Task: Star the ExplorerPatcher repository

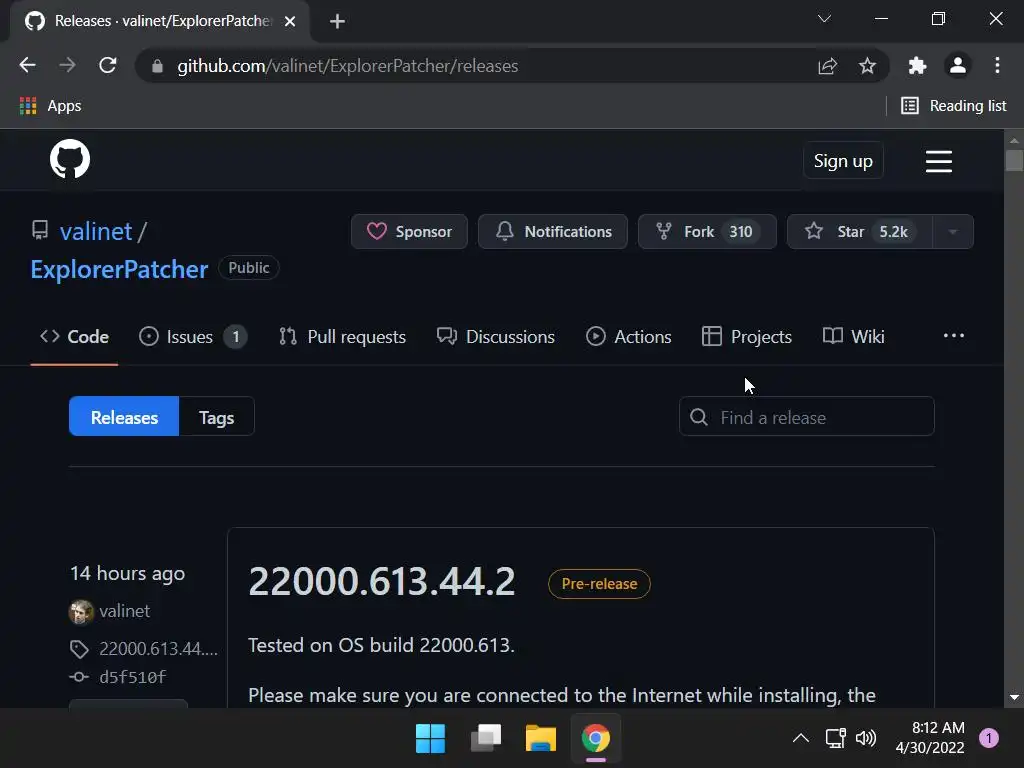Action: pos(859,232)
